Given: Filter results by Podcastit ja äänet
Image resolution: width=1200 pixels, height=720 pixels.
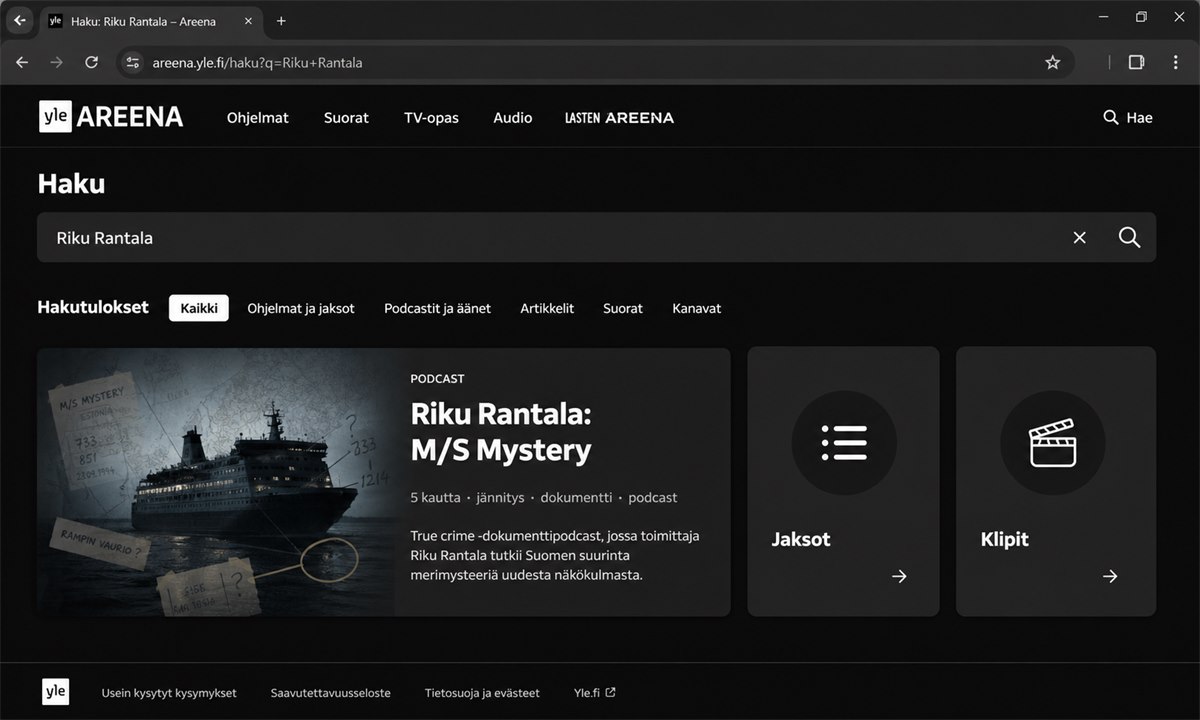Looking at the screenshot, I should [x=437, y=308].
